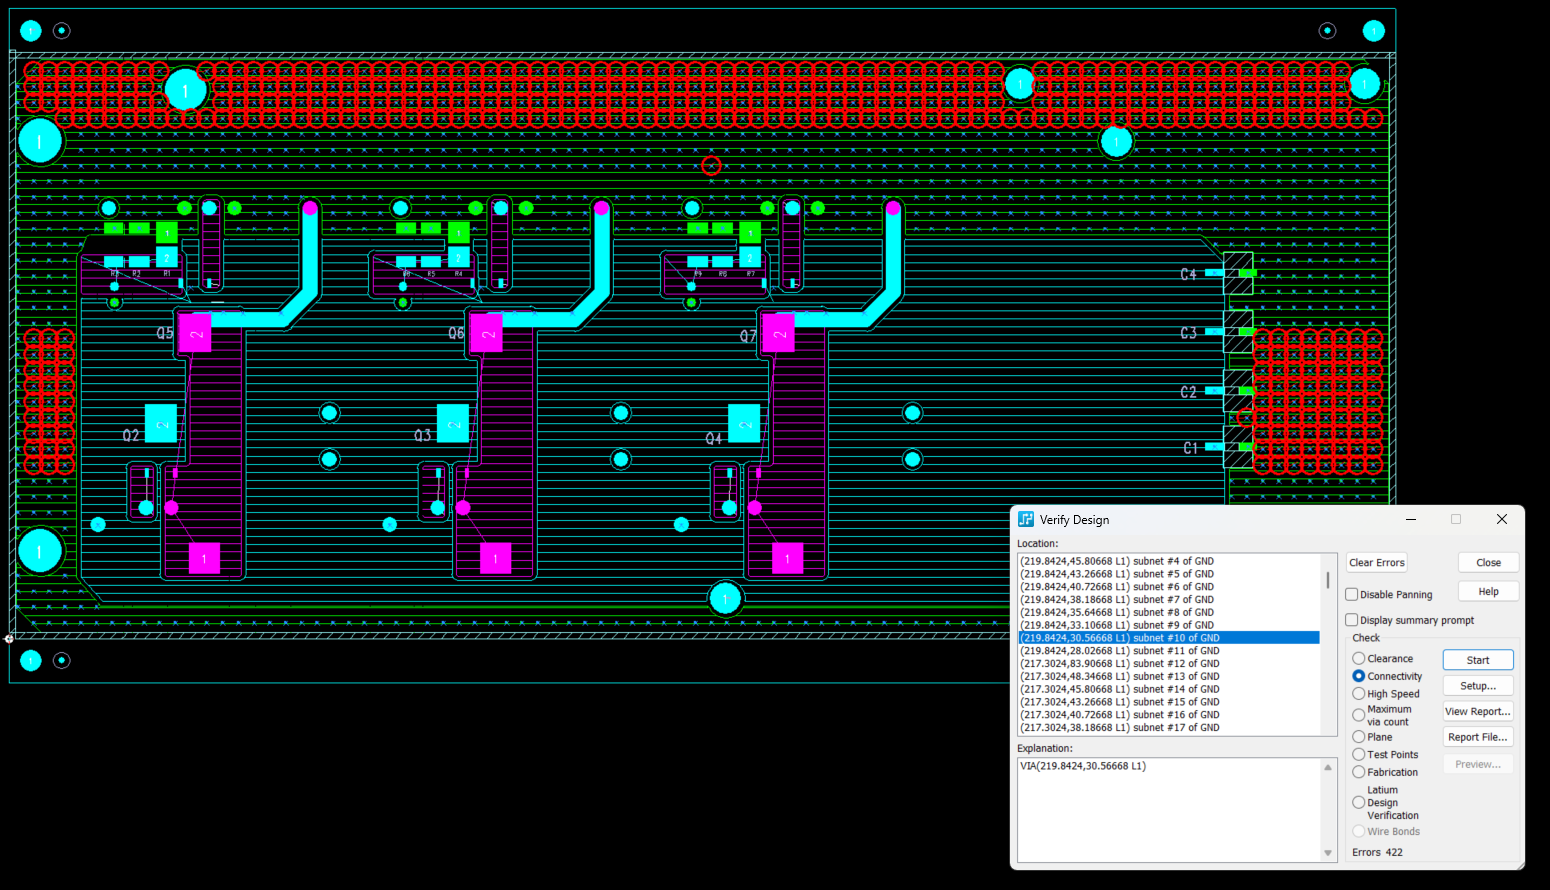Select the cyan pad beside Q4
1550x890 pixels.
point(744,424)
